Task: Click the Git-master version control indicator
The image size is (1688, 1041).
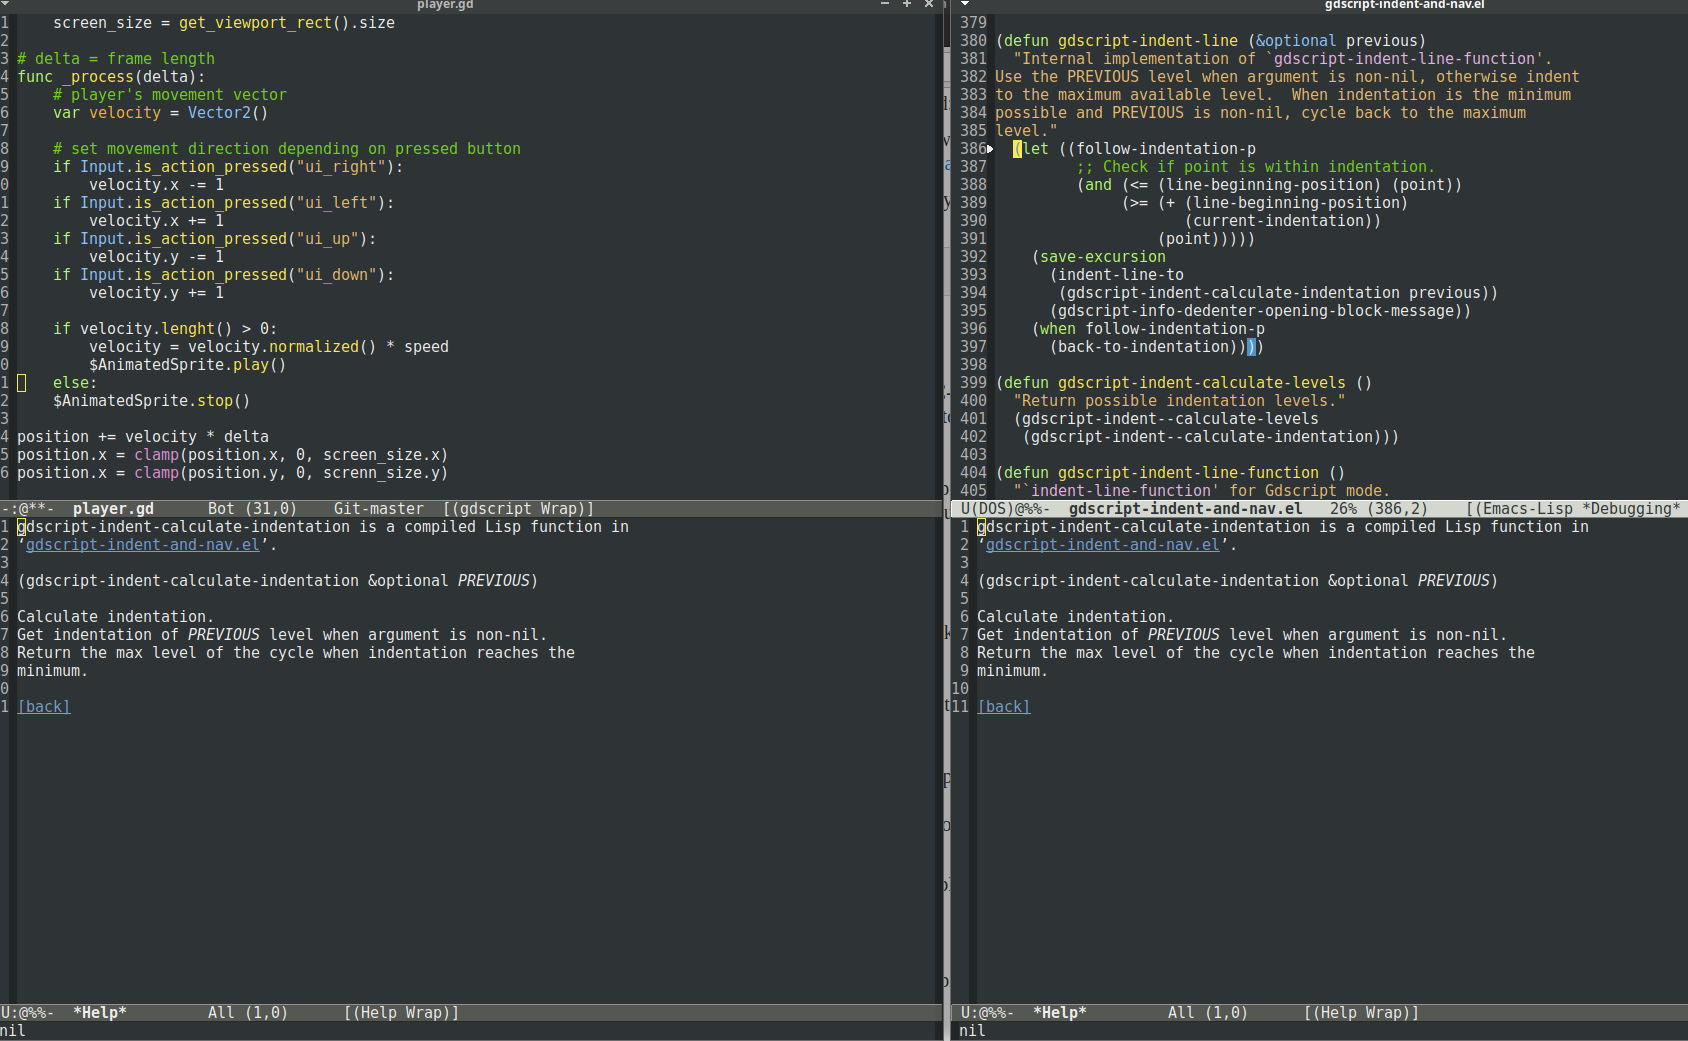Action: point(378,508)
